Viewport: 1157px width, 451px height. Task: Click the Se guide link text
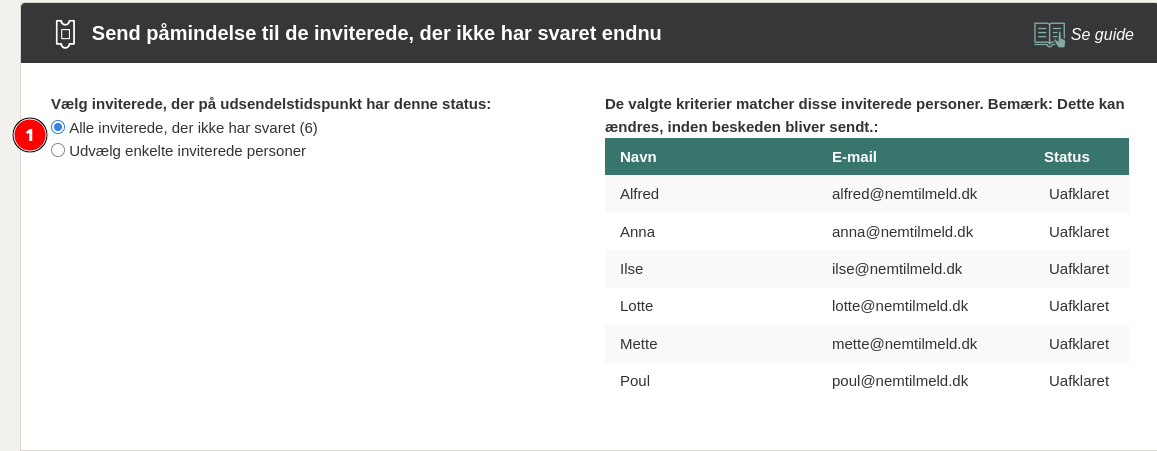point(1101,35)
